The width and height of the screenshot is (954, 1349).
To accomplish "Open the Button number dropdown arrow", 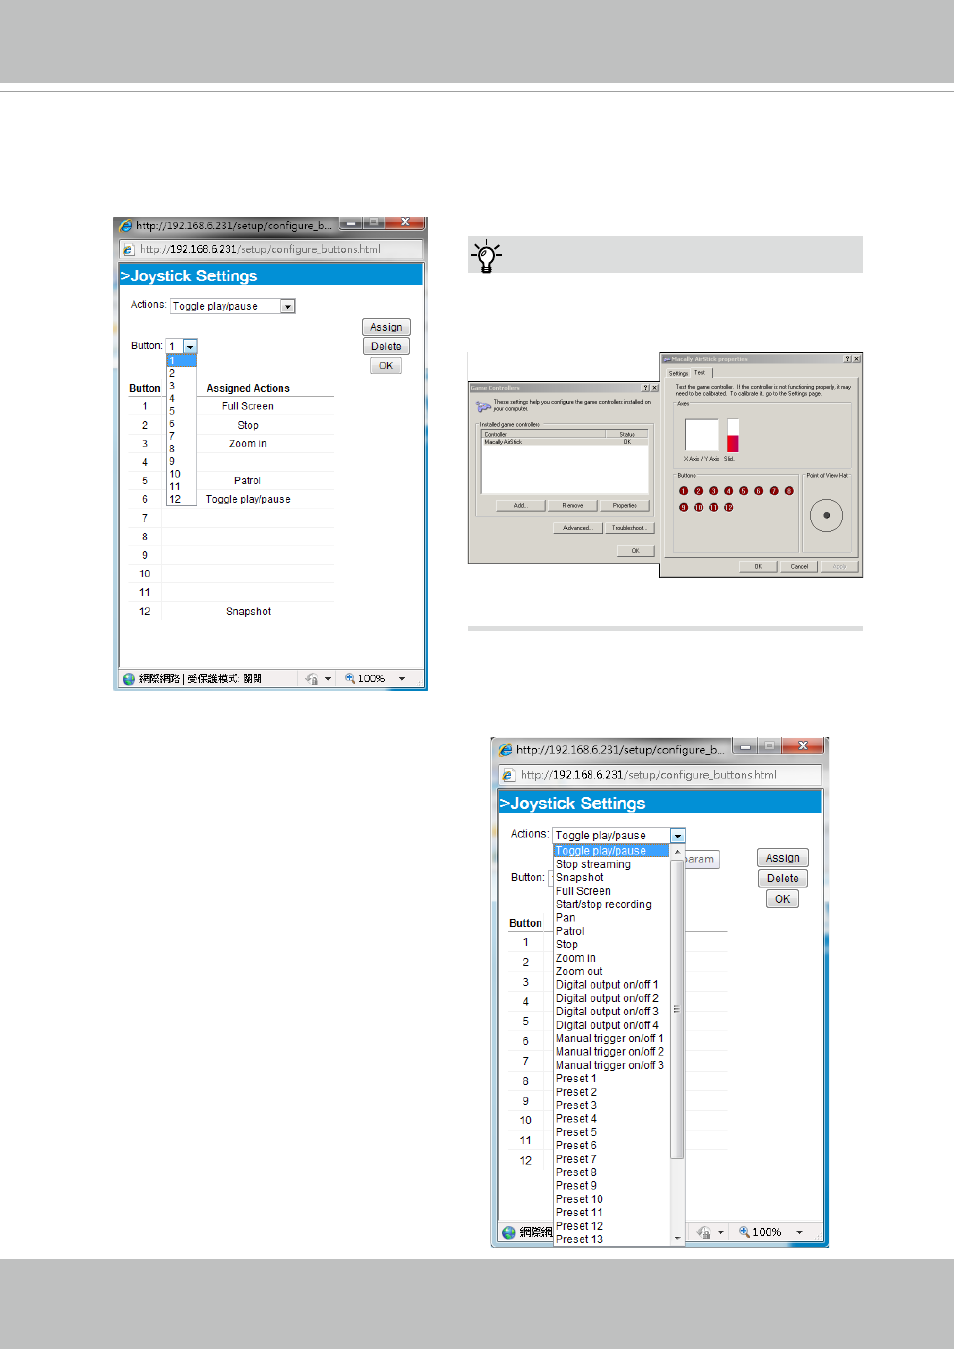I will [190, 347].
